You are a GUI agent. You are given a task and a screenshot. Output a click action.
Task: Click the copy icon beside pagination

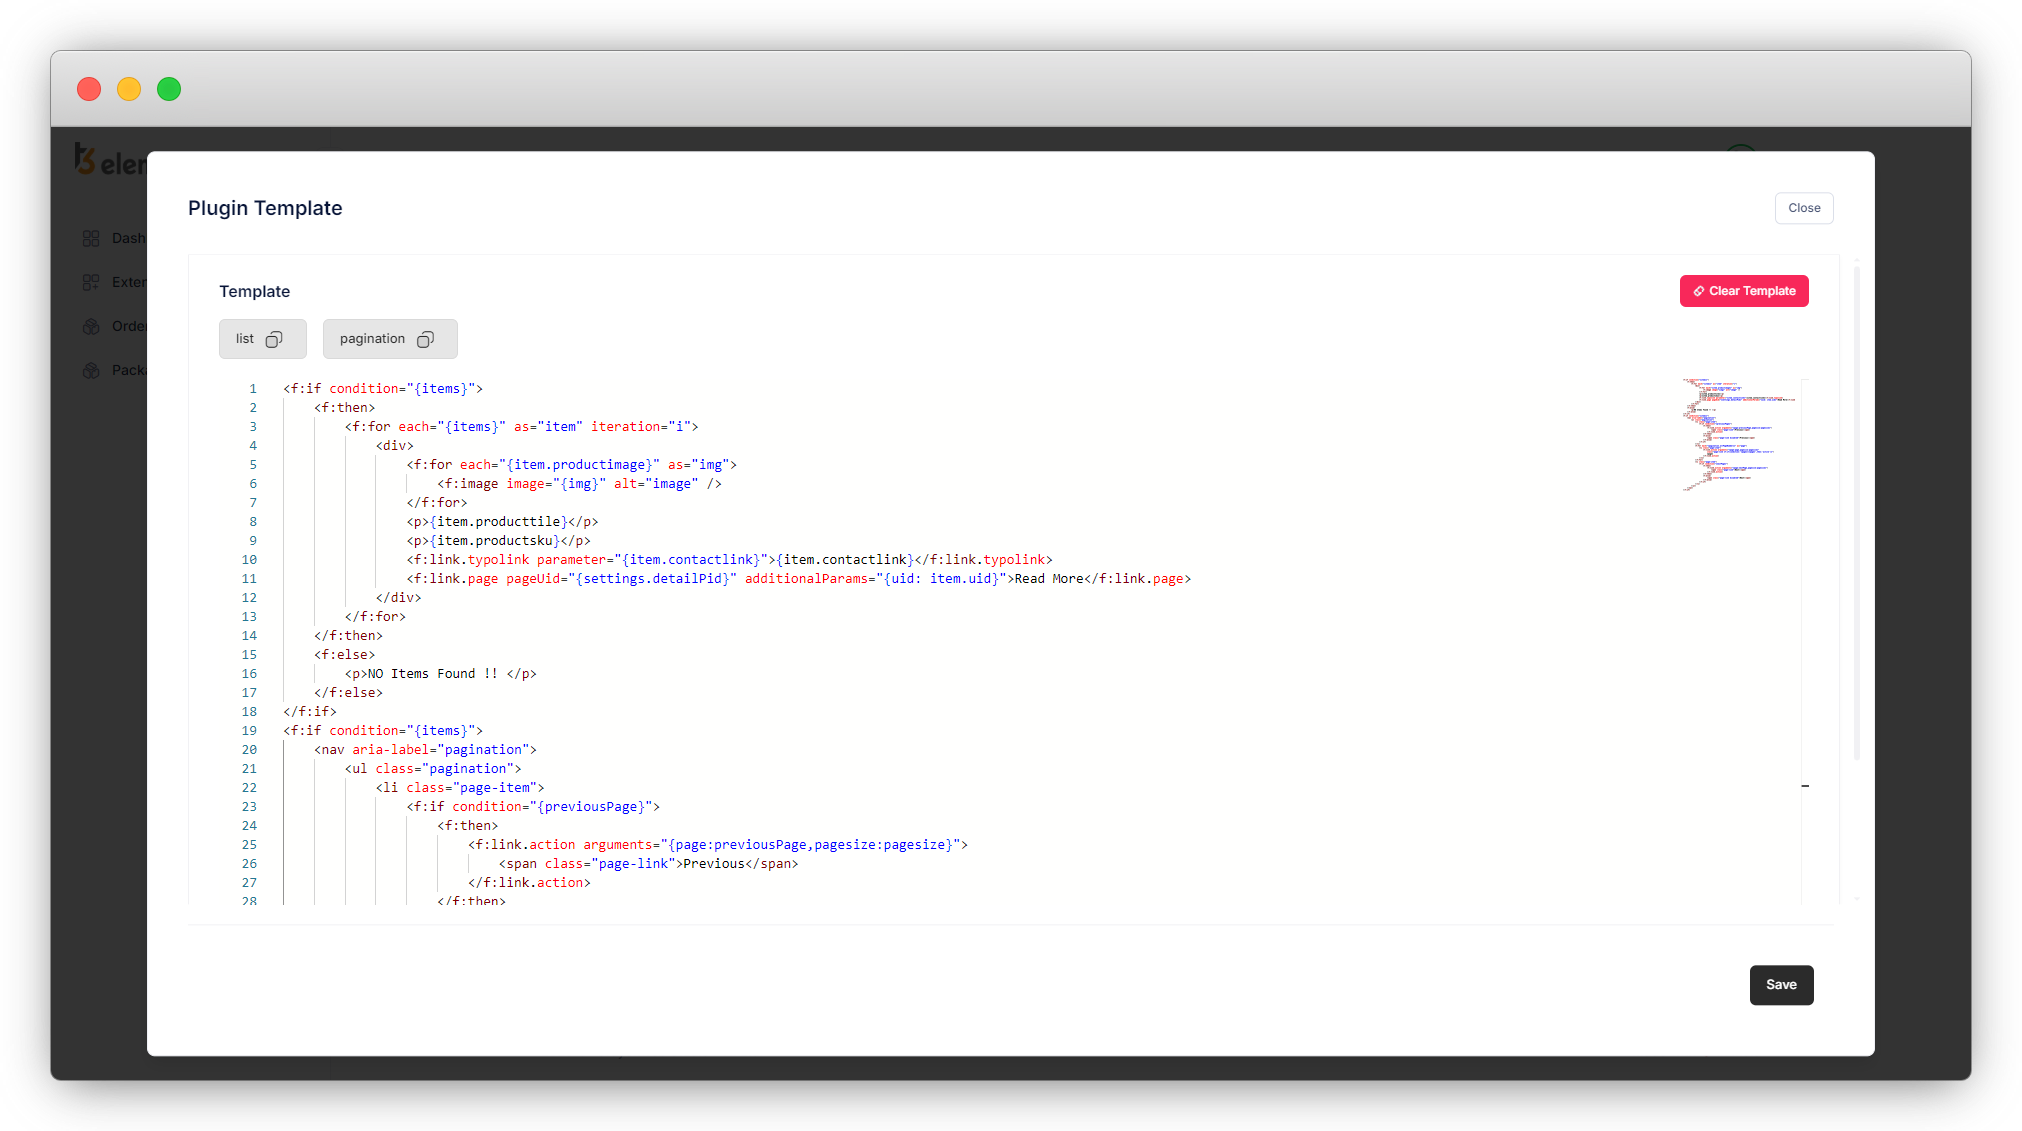click(425, 339)
